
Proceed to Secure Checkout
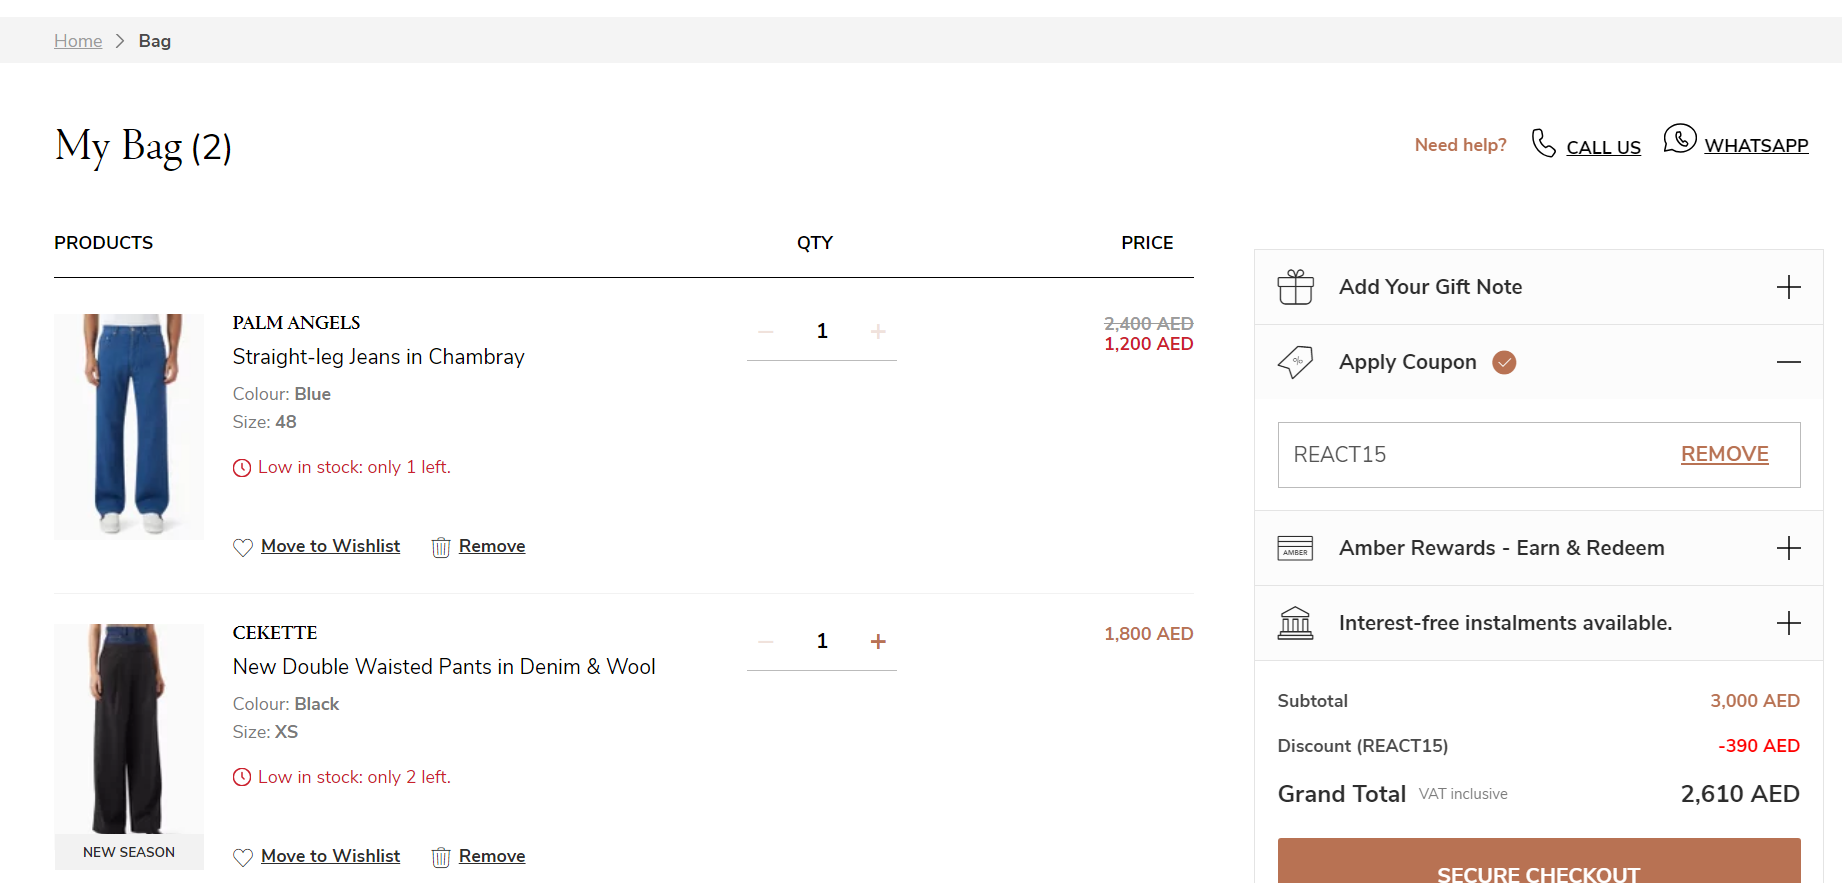click(1539, 861)
